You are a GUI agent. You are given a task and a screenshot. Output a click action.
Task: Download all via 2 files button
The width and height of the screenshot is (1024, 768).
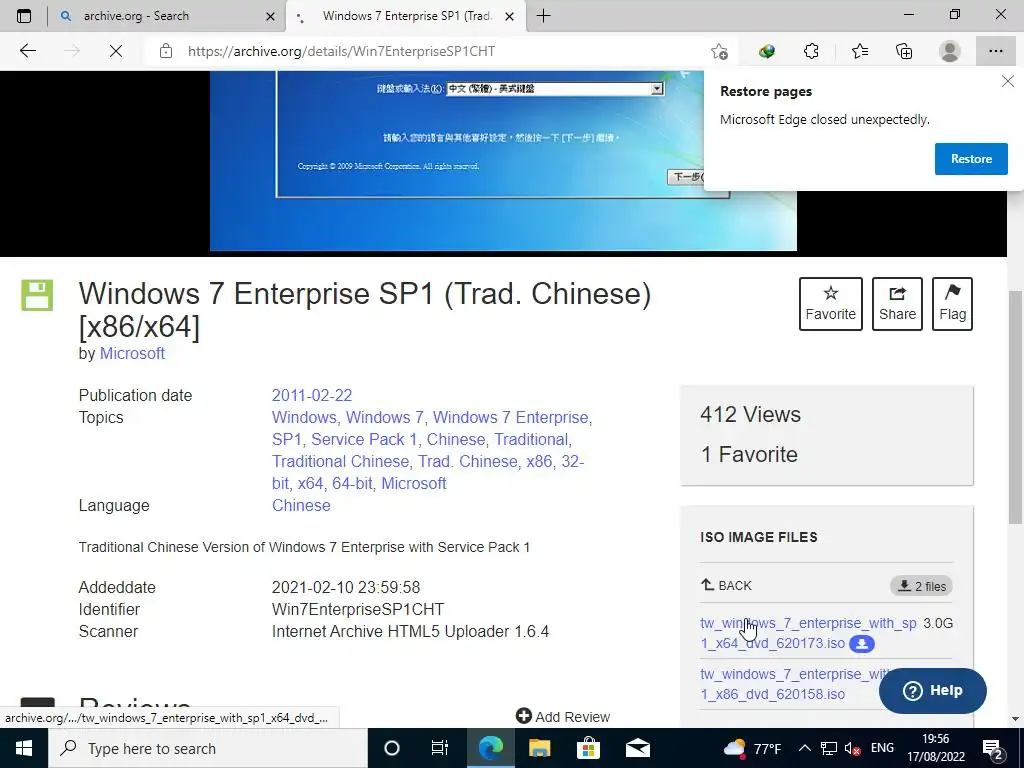921,586
